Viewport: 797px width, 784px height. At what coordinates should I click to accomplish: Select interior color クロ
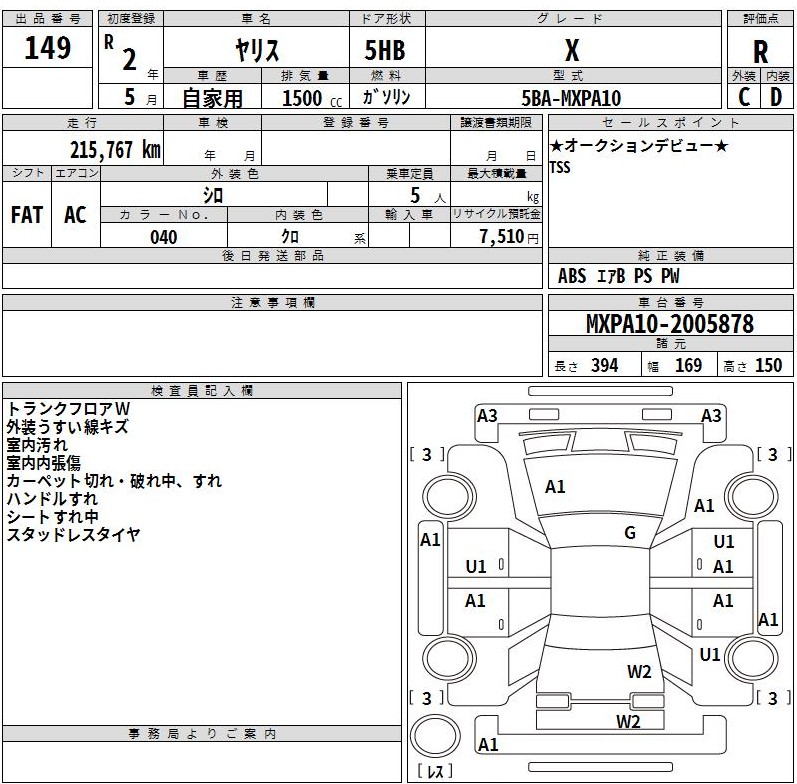point(290,236)
